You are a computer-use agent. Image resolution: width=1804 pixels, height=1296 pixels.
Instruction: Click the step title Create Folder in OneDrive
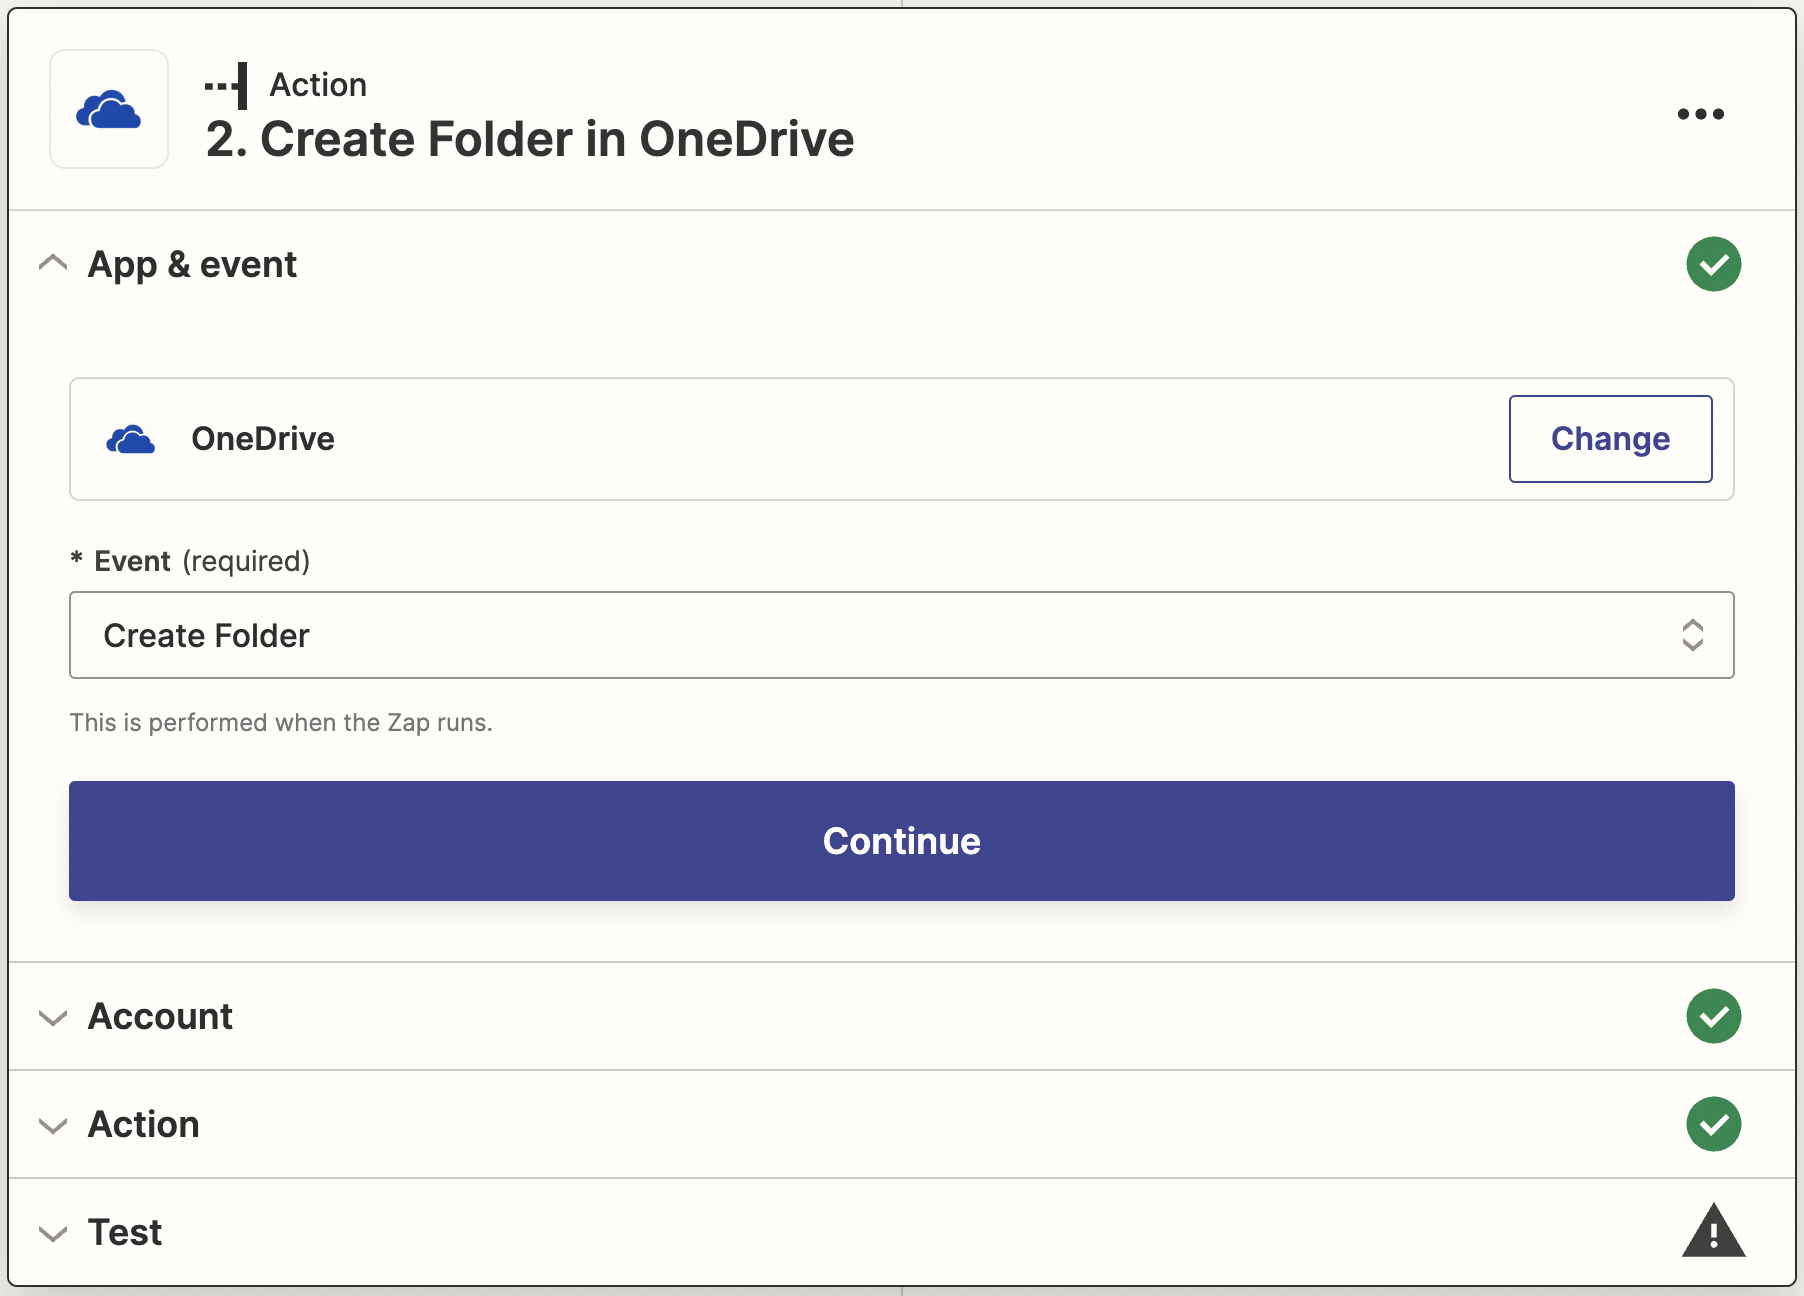(x=530, y=139)
